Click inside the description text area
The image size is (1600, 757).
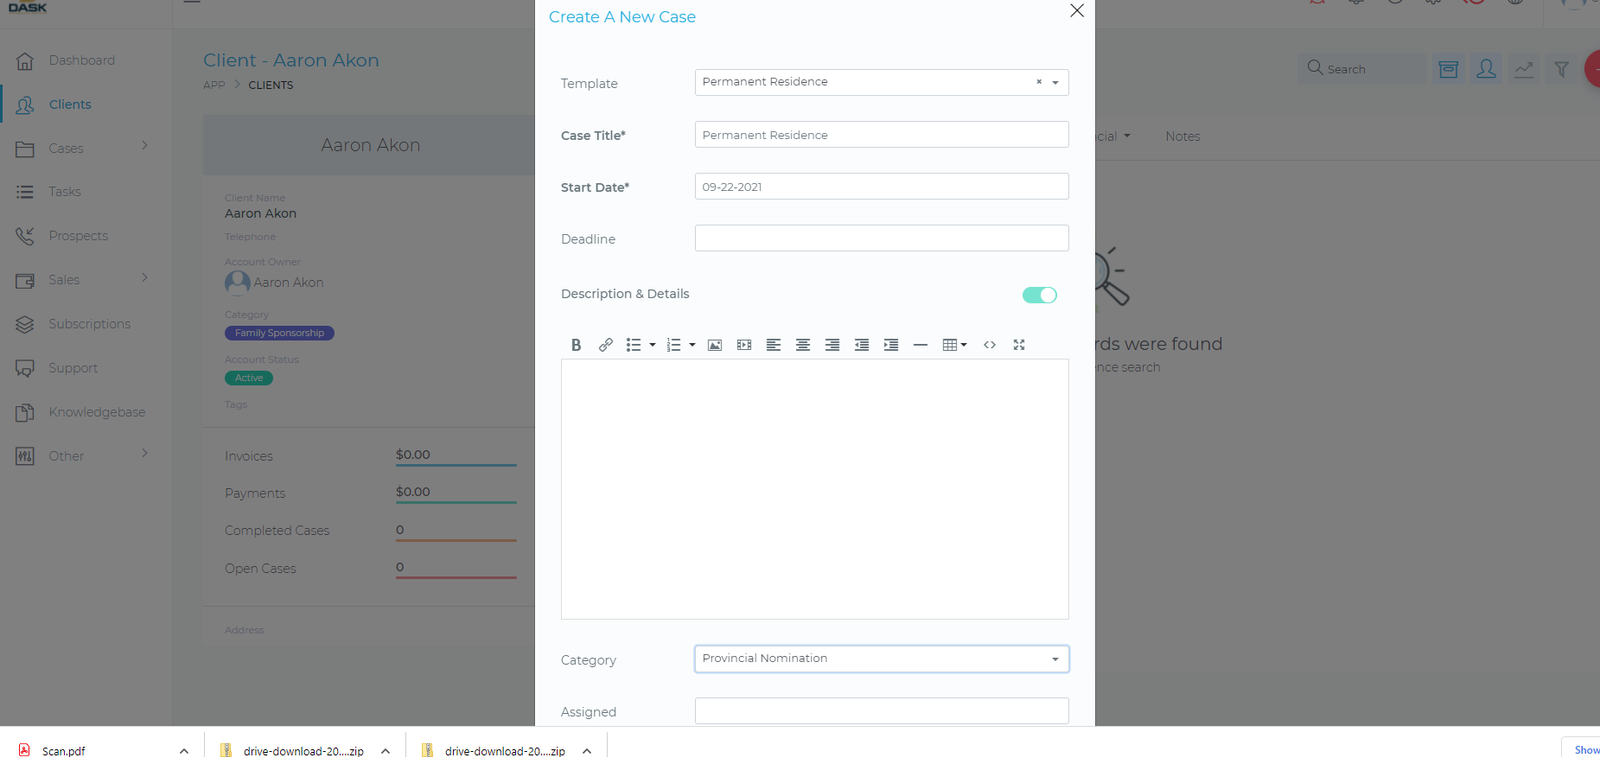tap(814, 489)
